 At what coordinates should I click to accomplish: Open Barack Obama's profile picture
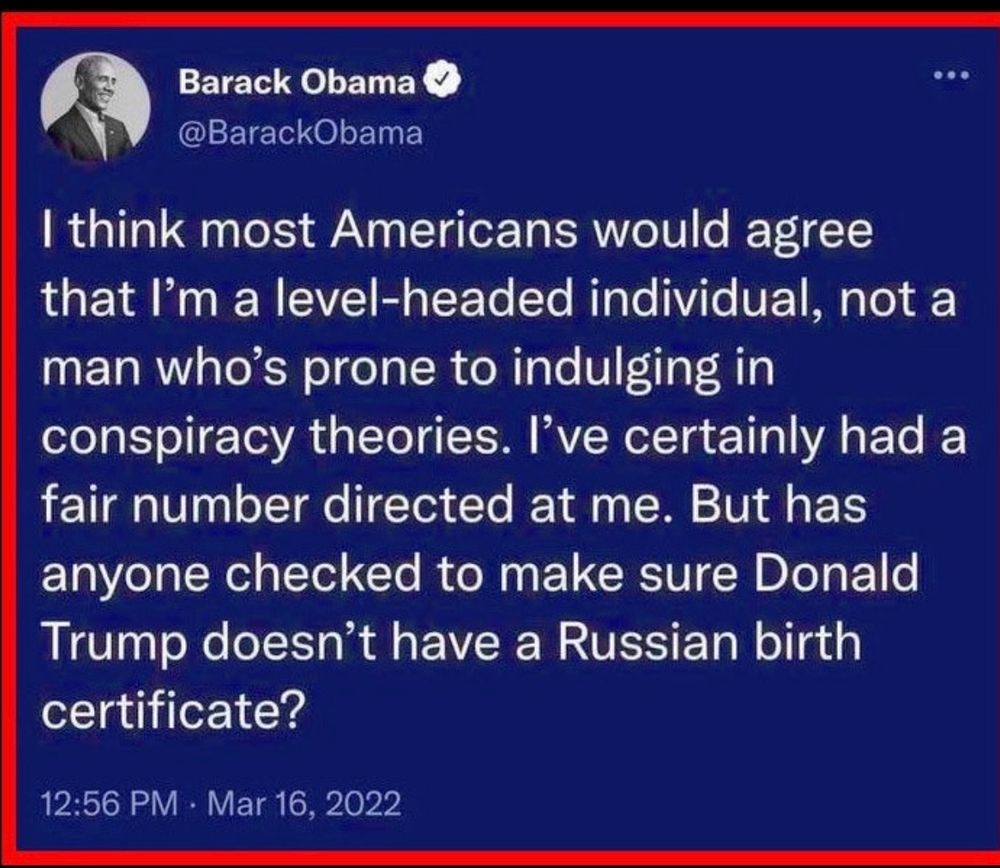96,107
